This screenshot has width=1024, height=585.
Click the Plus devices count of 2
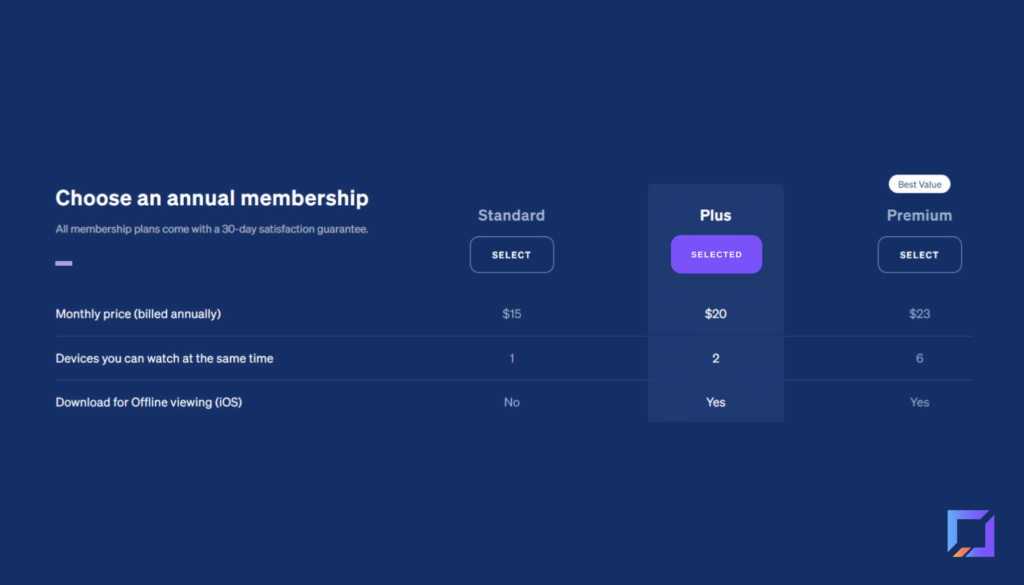(x=716, y=358)
